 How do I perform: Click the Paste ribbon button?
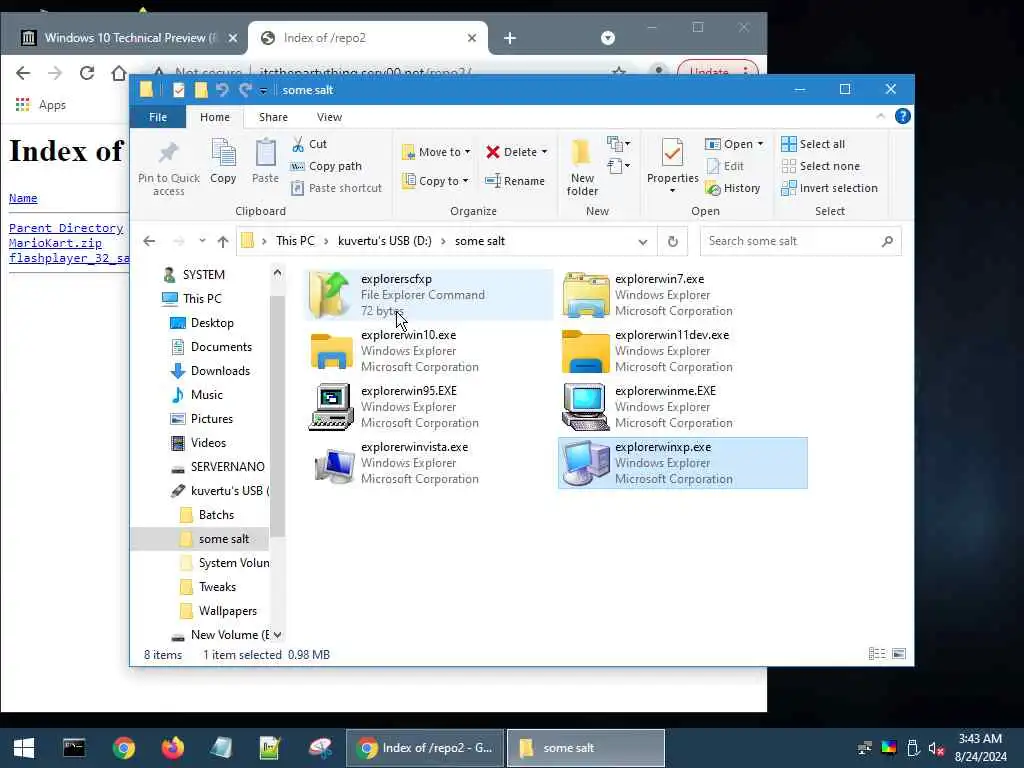[265, 161]
